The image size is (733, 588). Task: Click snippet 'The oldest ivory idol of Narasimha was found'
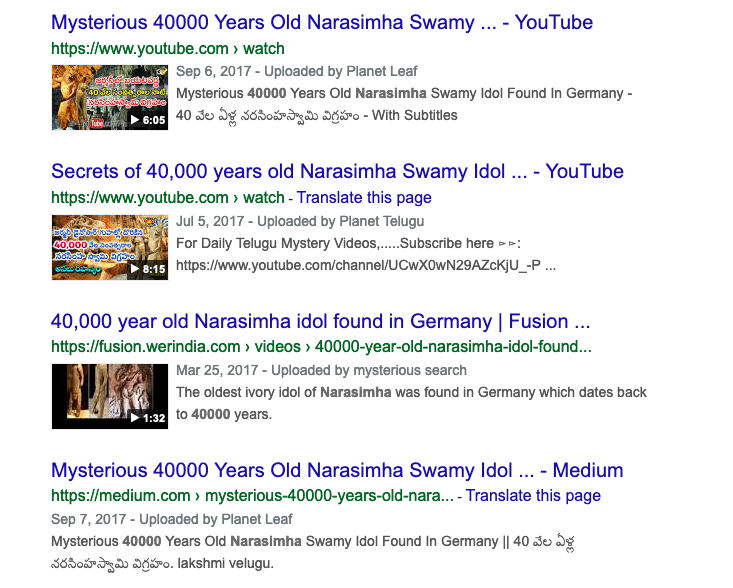point(411,392)
